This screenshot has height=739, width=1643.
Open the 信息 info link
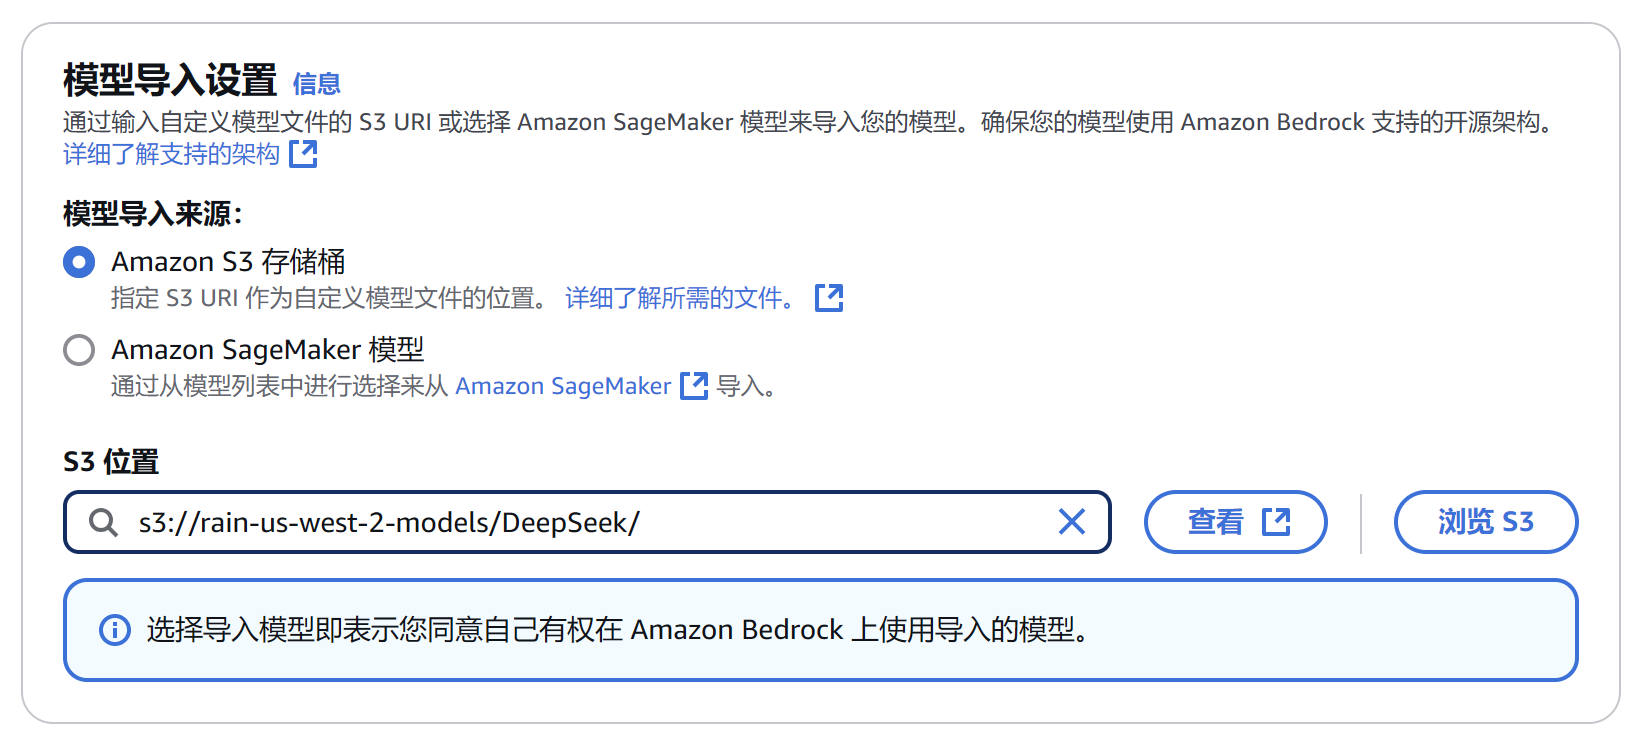point(316,84)
